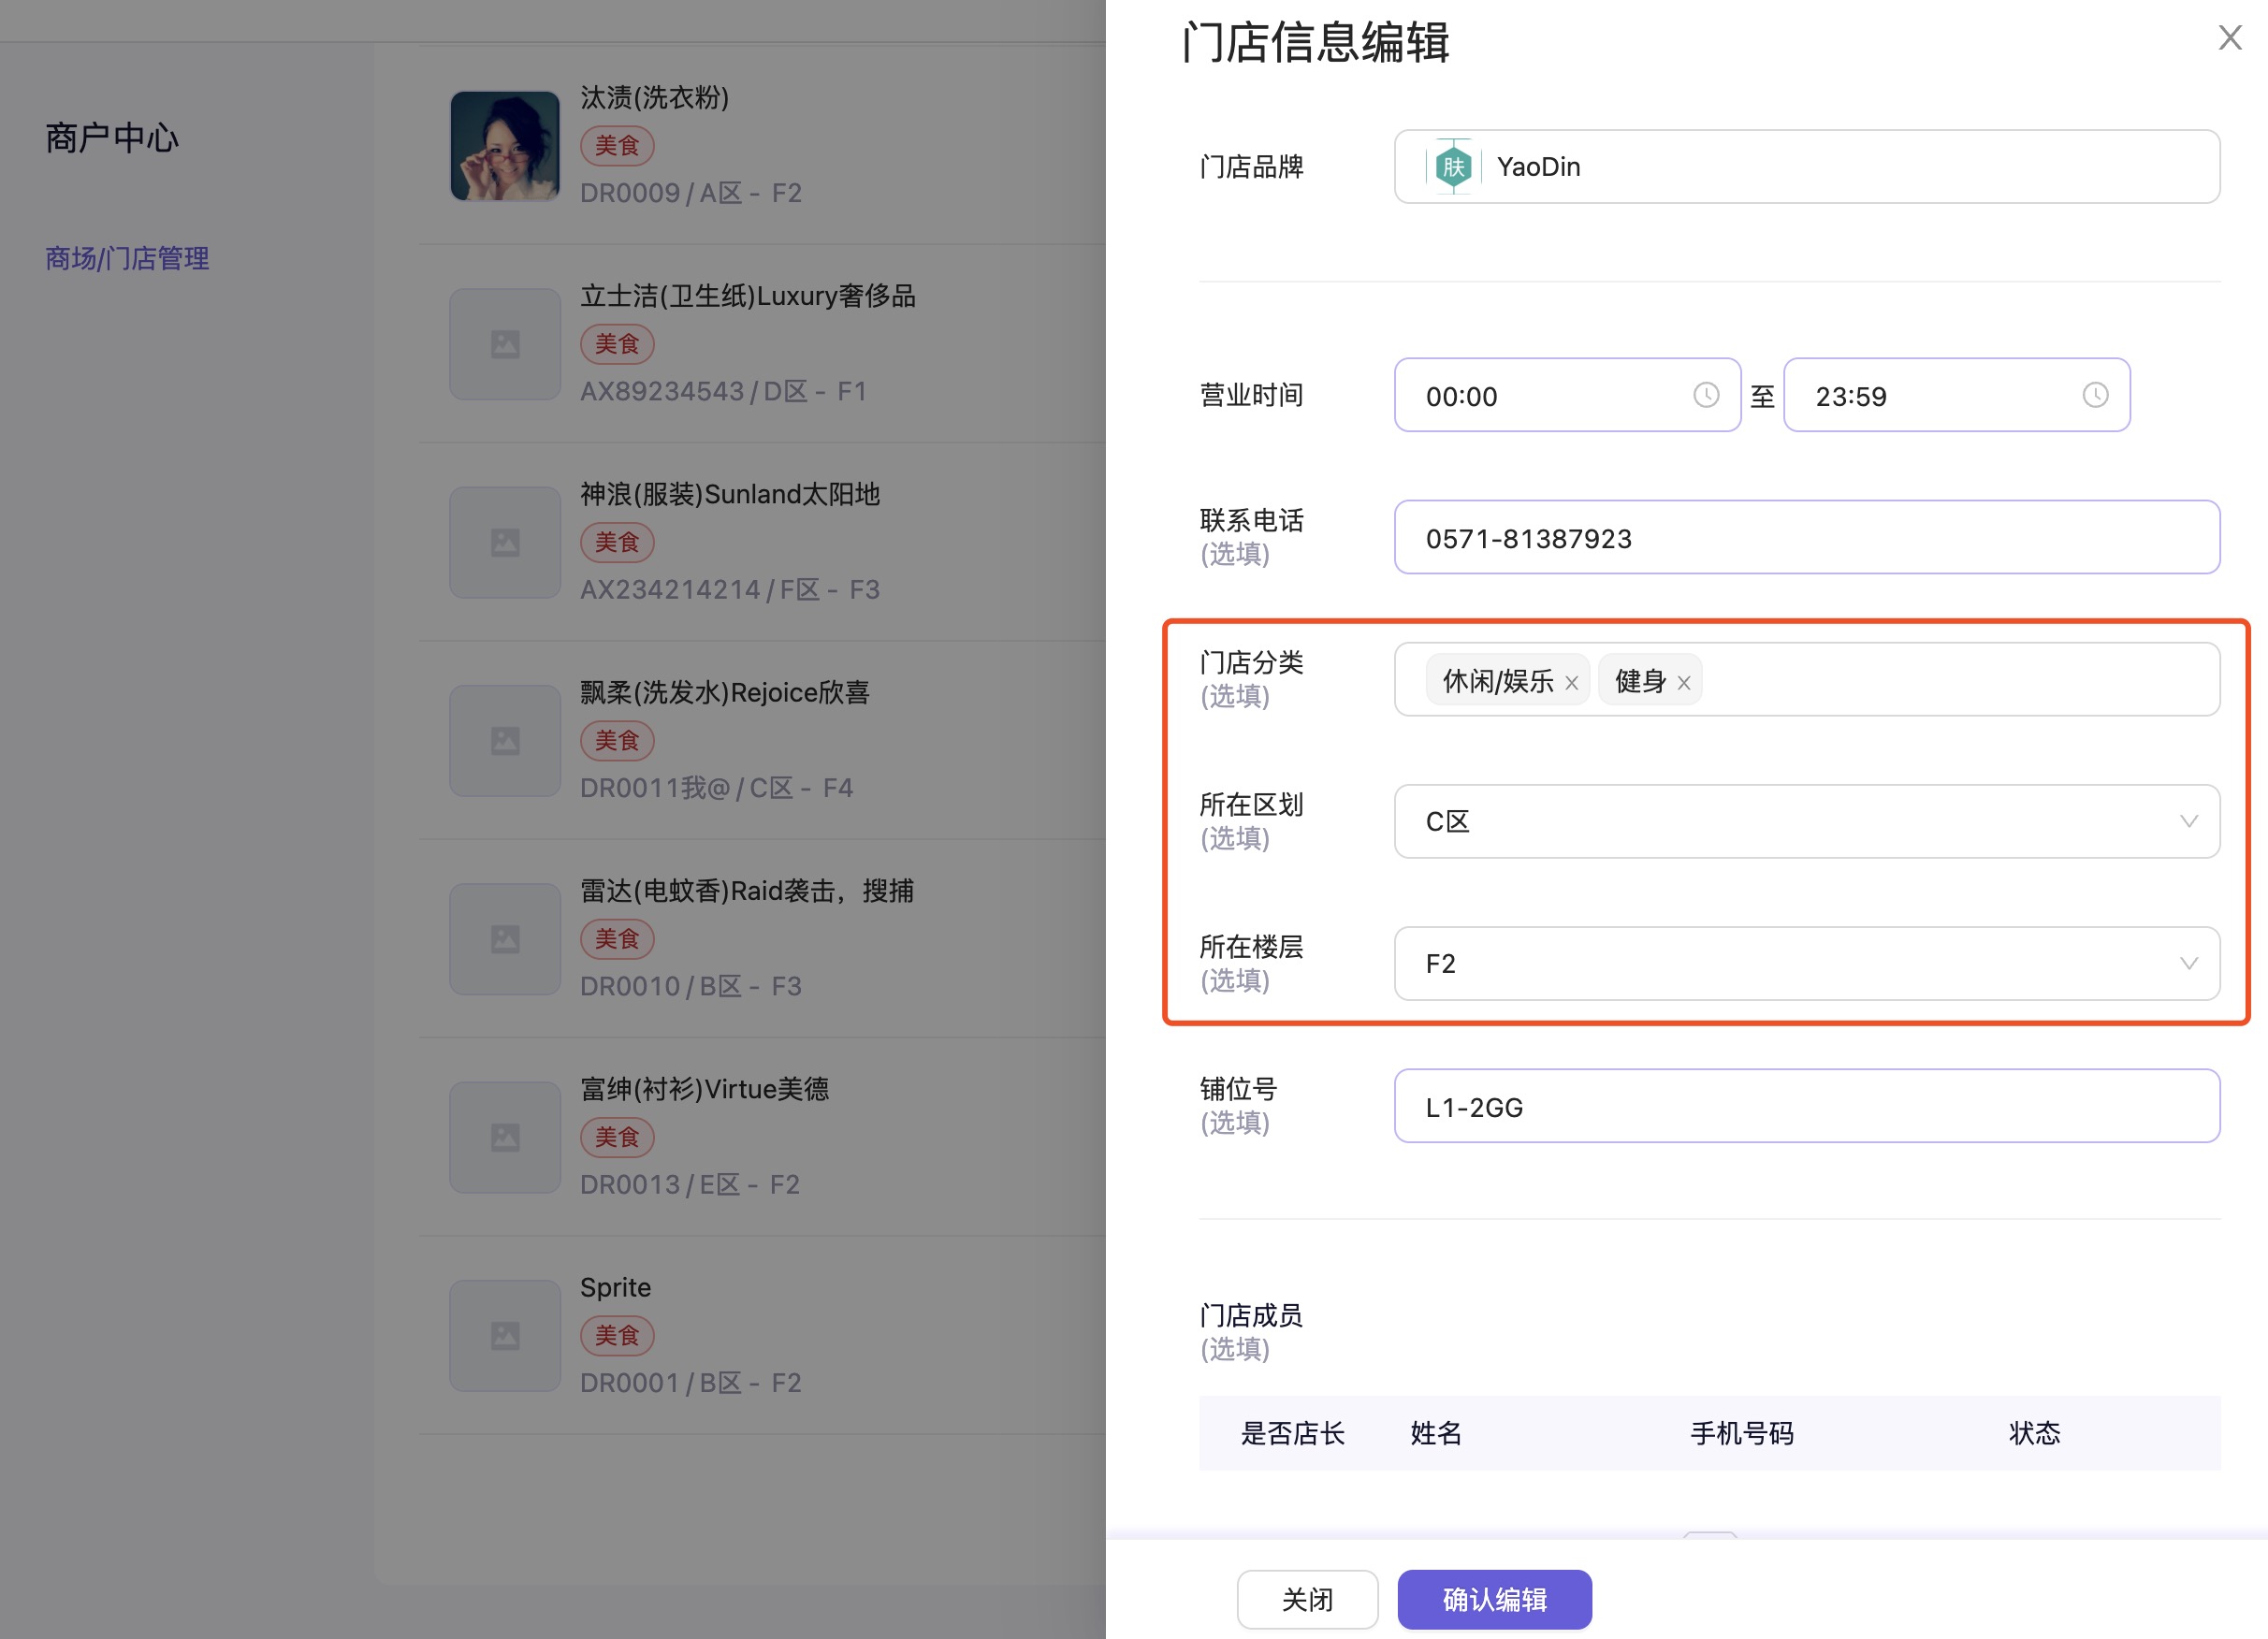
Task: Click the clock icon in the end time field
Action: 2095,395
